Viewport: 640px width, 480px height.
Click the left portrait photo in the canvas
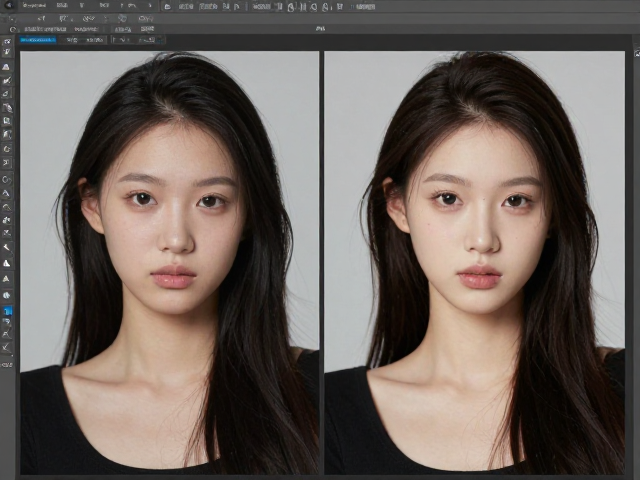coord(169,262)
